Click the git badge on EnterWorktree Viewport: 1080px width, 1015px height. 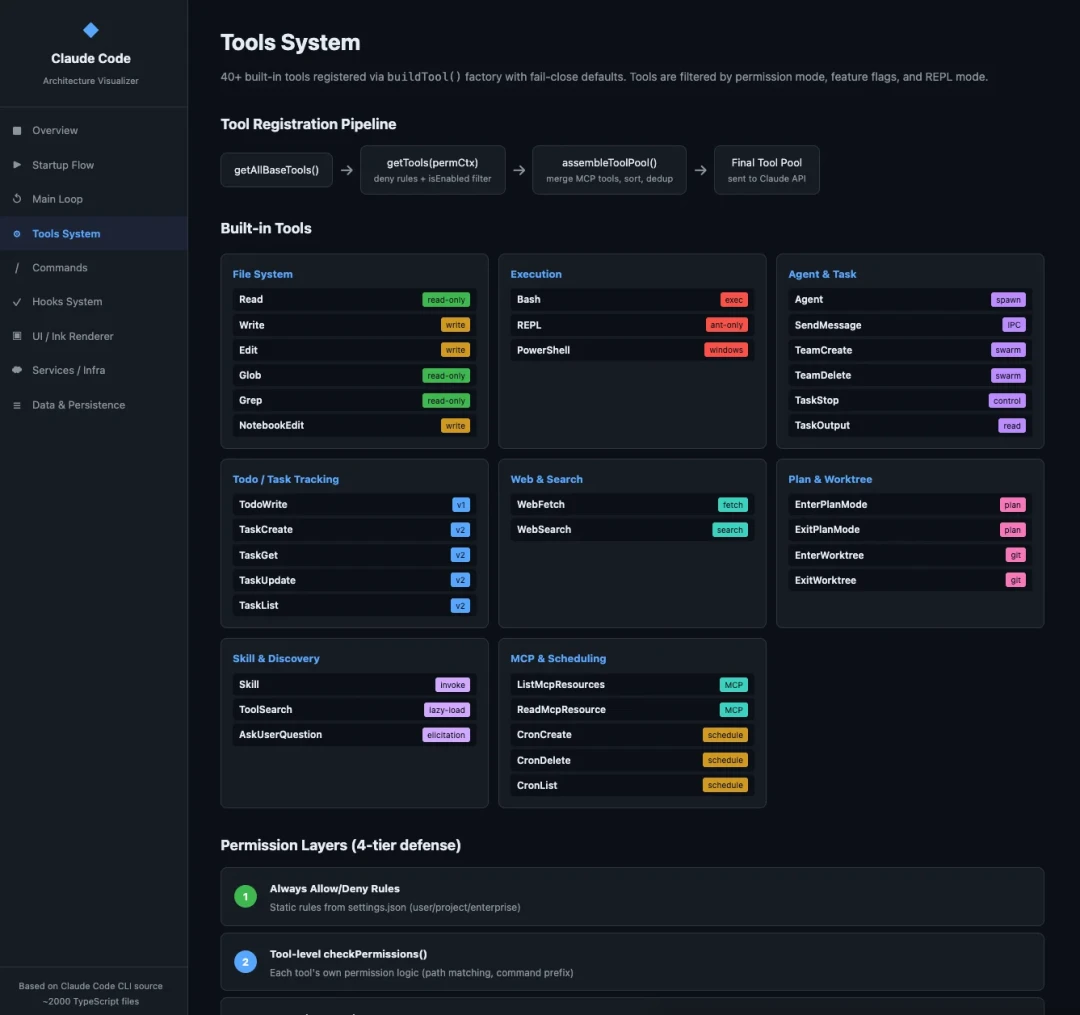pyautogui.click(x=1015, y=555)
